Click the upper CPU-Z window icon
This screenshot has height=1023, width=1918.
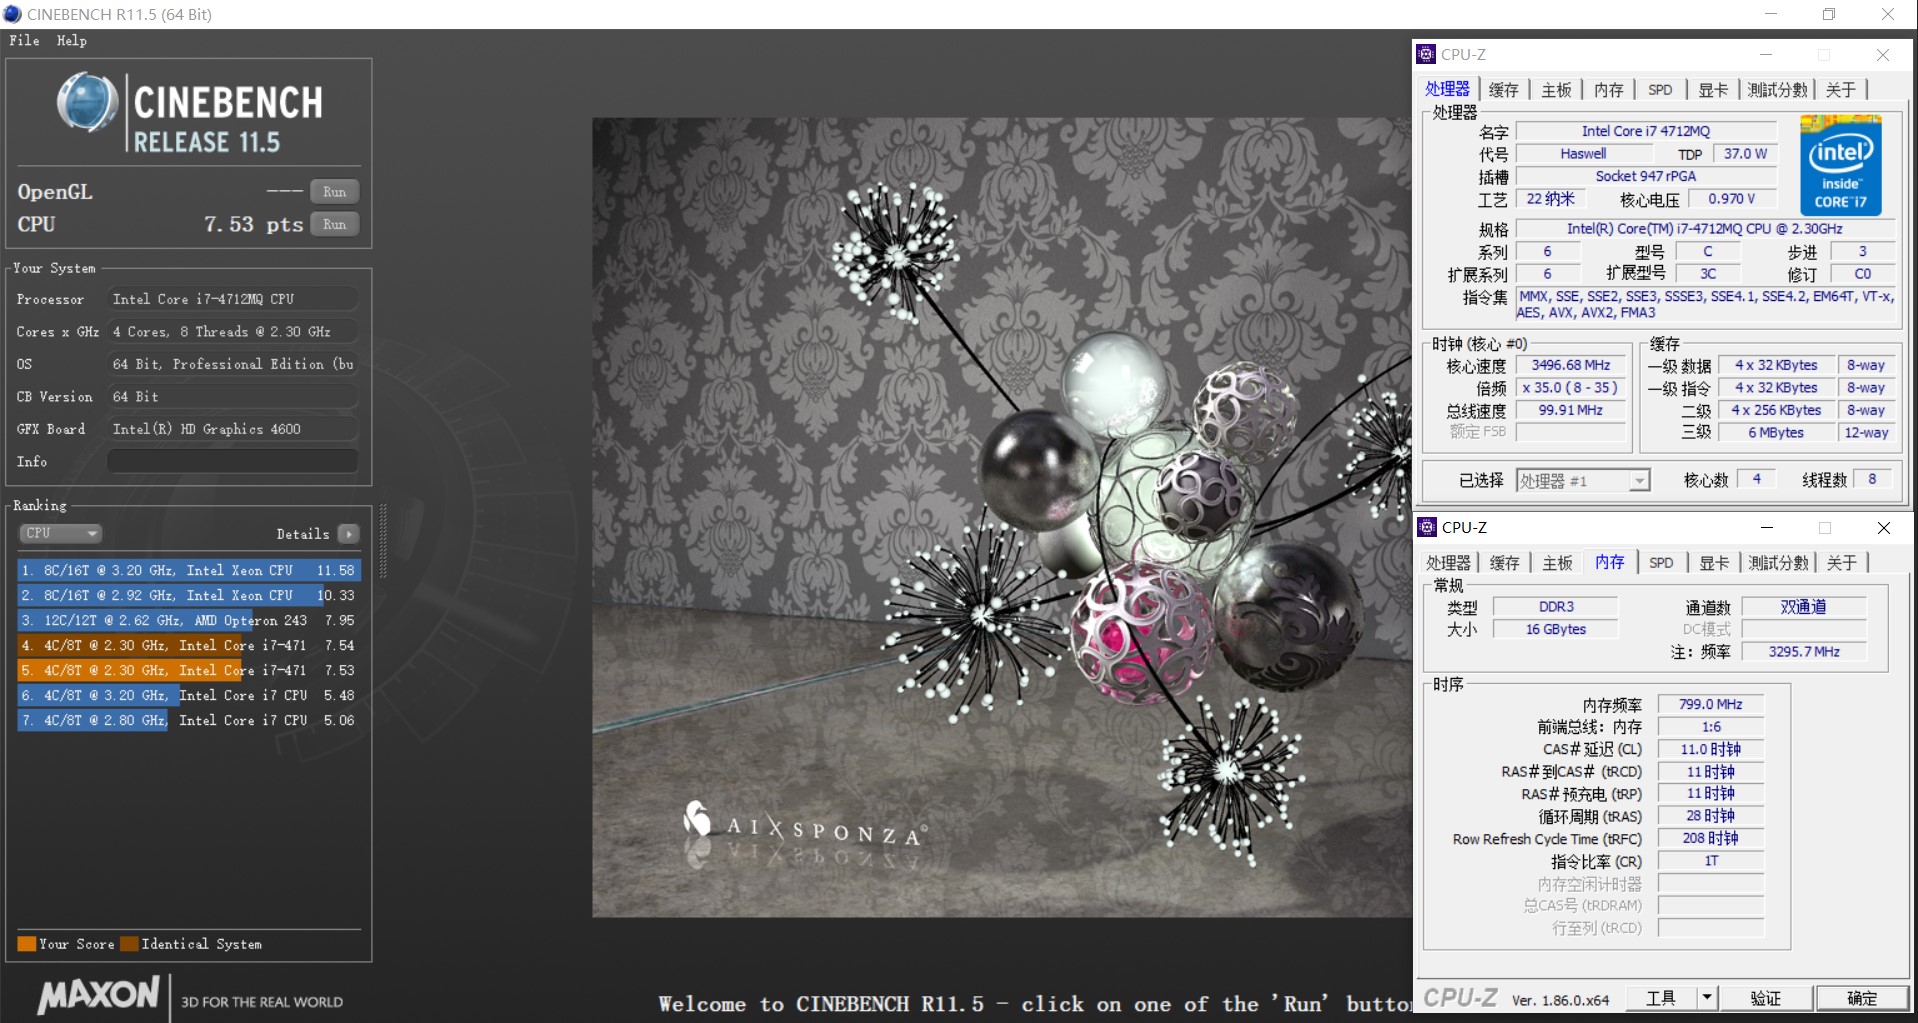click(1427, 55)
